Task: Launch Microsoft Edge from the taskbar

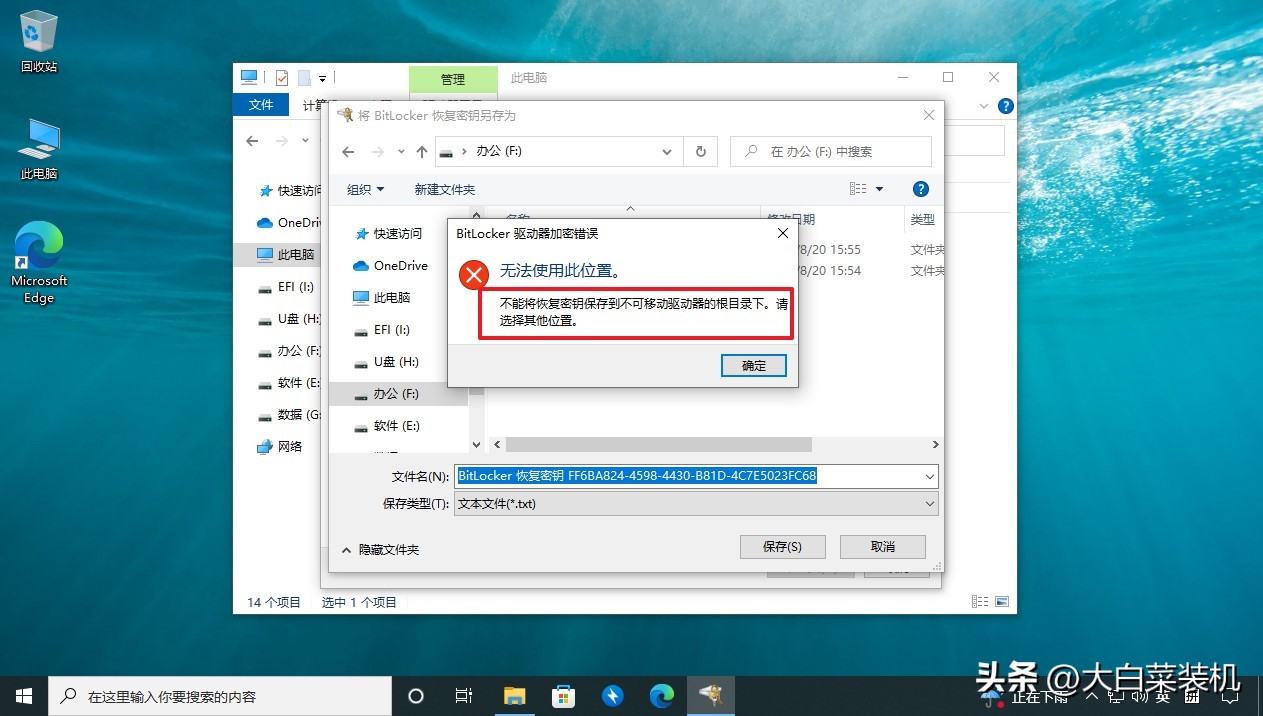Action: pyautogui.click(x=662, y=695)
